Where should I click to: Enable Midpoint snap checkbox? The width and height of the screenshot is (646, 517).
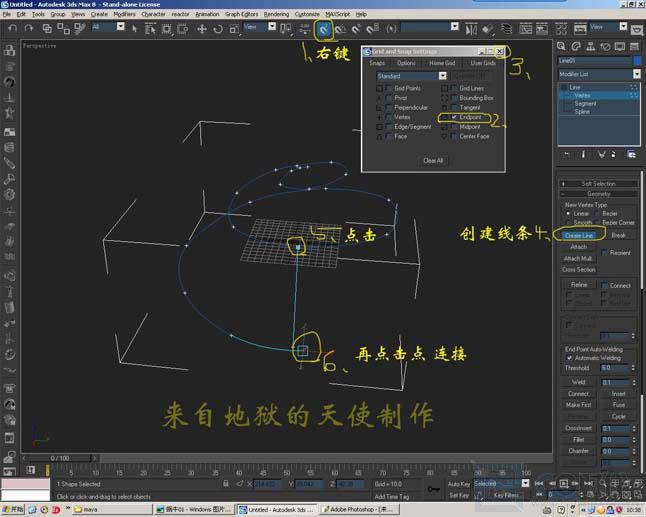coord(454,127)
